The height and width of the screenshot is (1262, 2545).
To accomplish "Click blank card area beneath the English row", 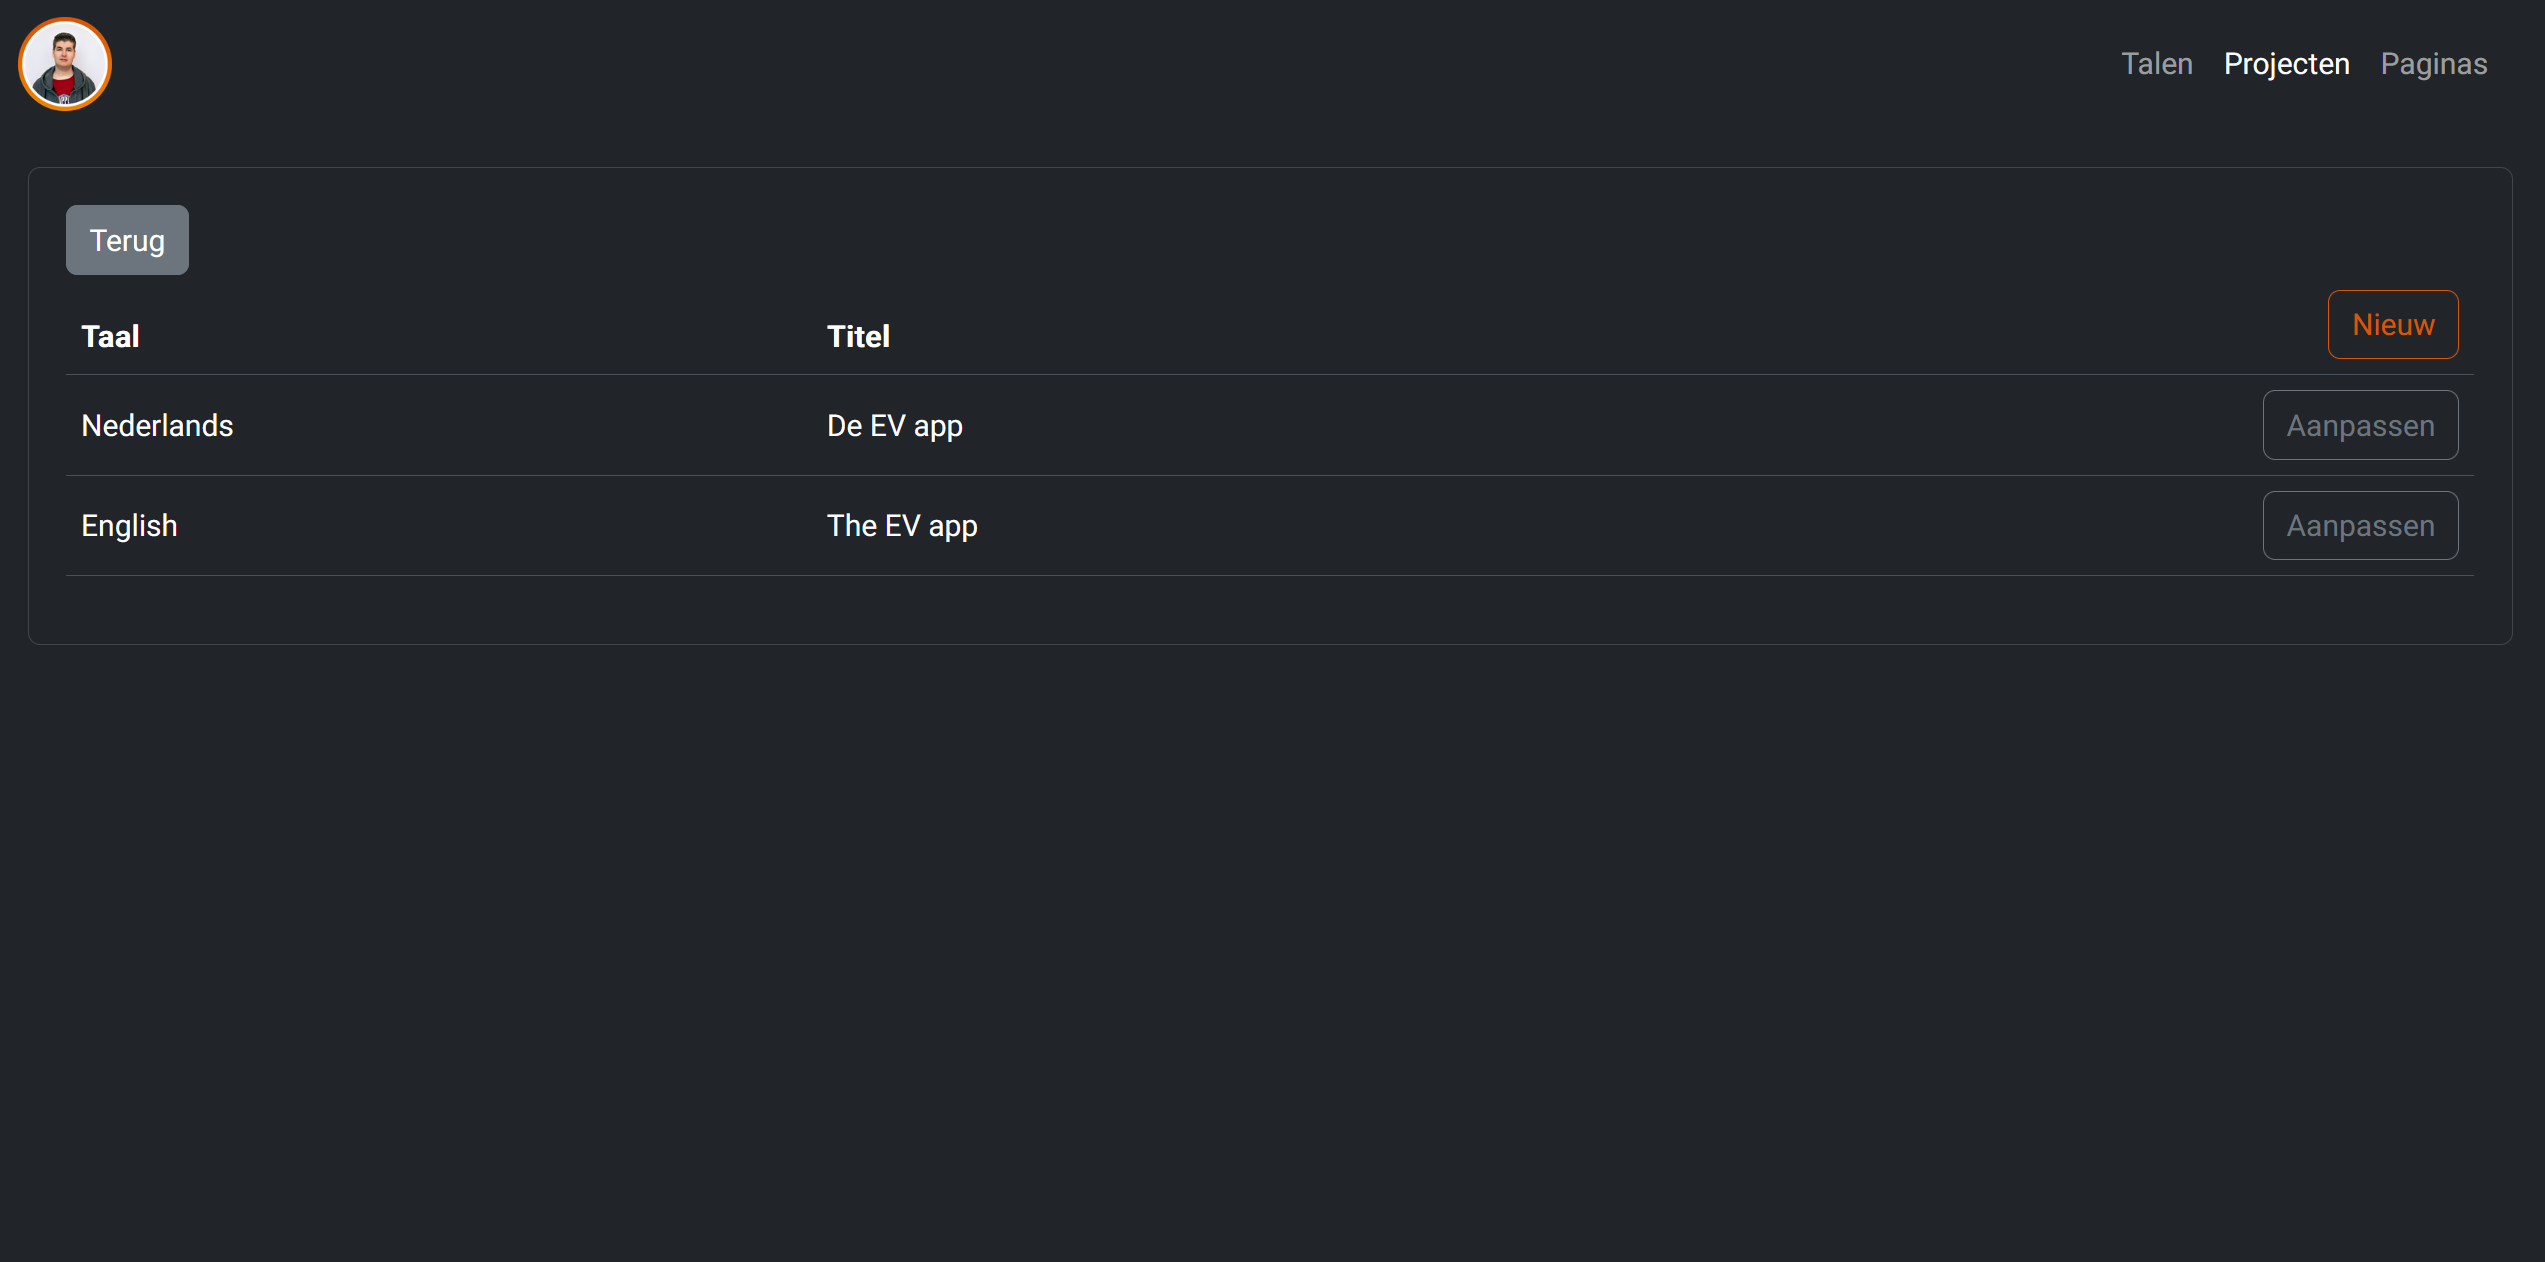I will point(1270,609).
